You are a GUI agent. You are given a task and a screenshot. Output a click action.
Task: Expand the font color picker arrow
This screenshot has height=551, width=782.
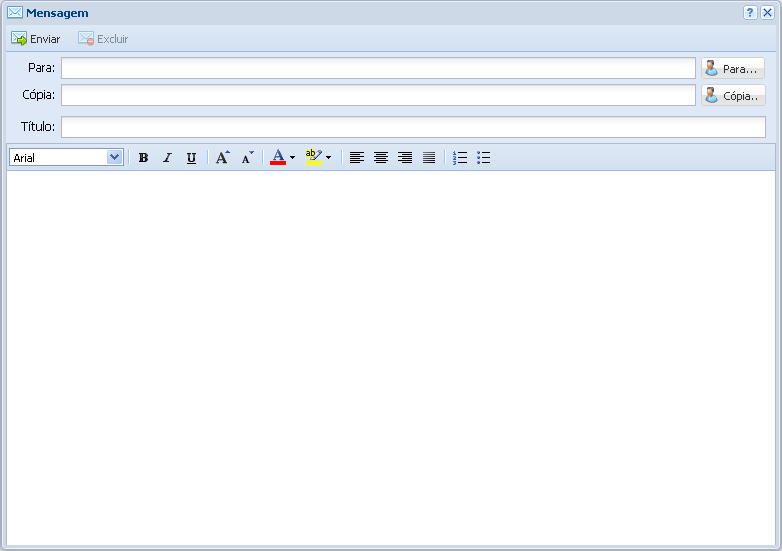pos(292,158)
